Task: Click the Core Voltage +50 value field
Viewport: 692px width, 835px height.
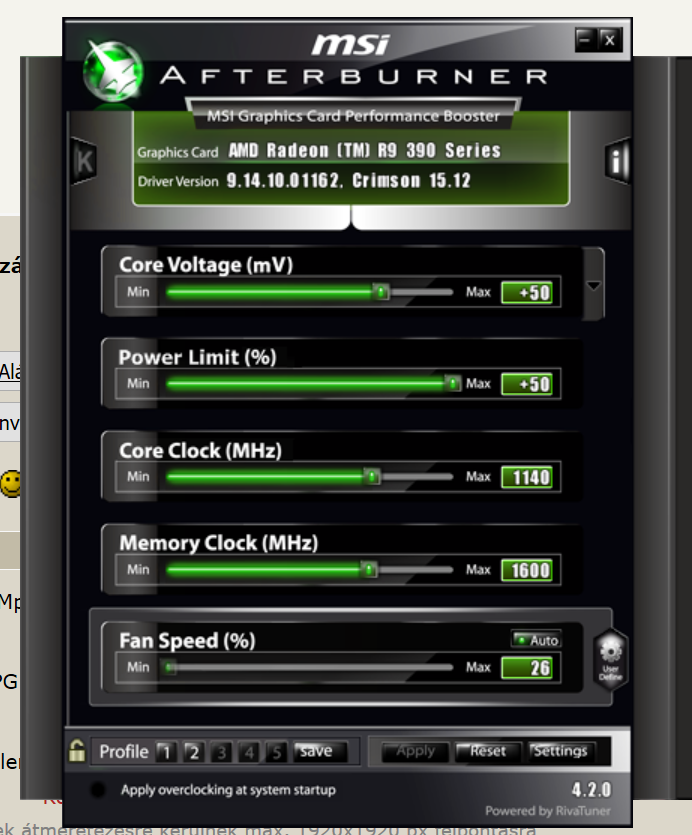Action: [527, 292]
